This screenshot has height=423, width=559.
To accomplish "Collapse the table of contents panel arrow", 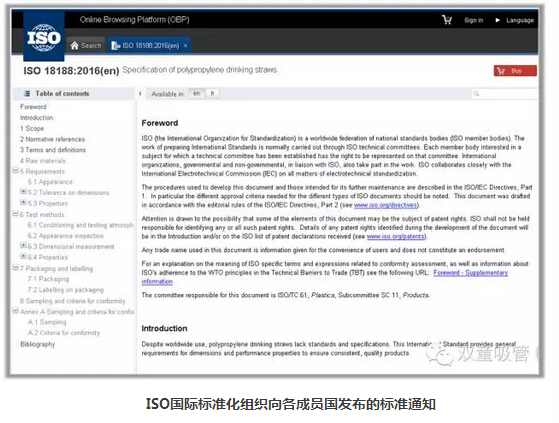I will point(140,94).
